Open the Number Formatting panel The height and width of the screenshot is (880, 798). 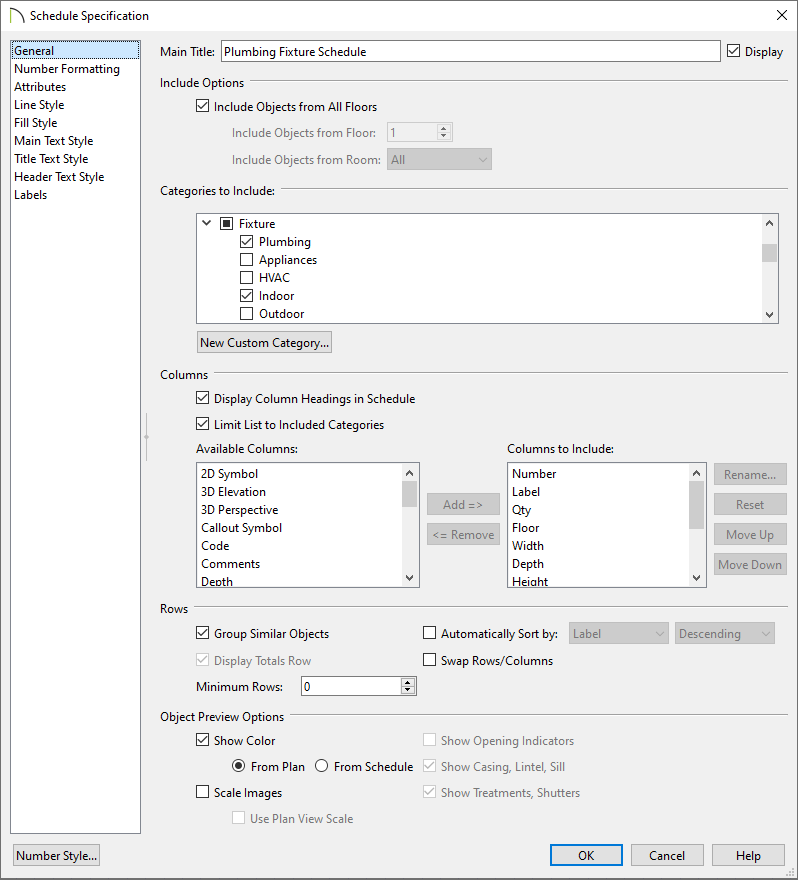[66, 69]
